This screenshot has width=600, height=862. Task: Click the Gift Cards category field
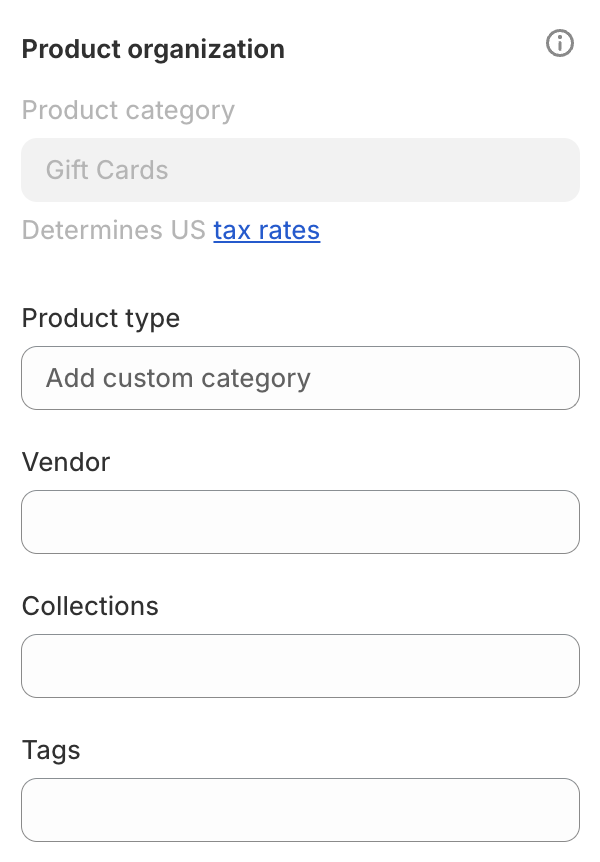click(300, 170)
